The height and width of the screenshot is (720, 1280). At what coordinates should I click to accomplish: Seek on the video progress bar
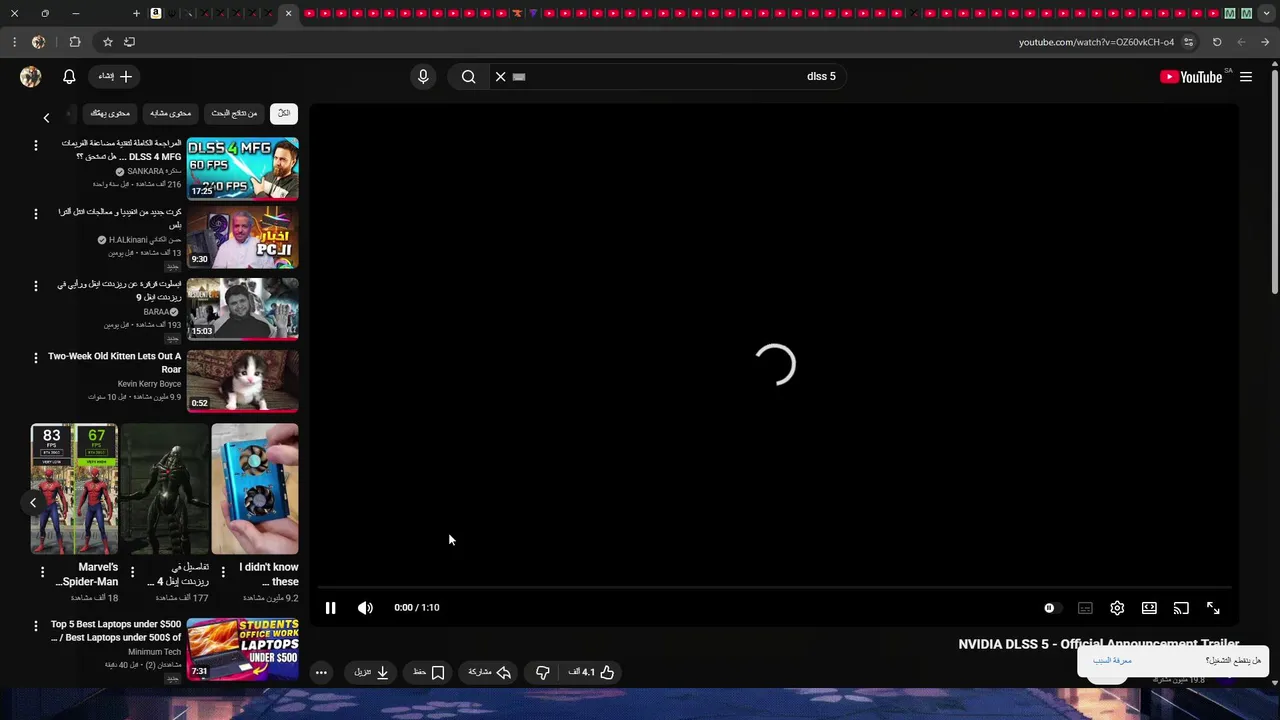pos(774,588)
